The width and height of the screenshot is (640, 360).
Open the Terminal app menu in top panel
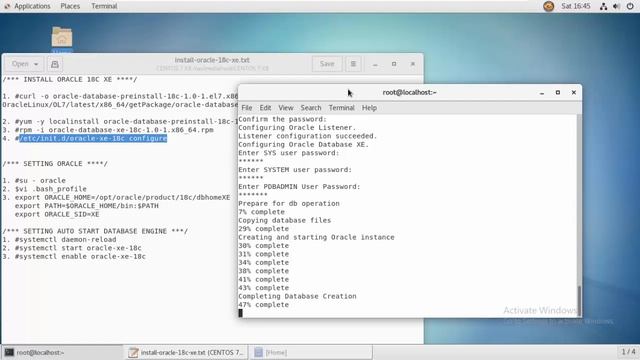tap(104, 6)
